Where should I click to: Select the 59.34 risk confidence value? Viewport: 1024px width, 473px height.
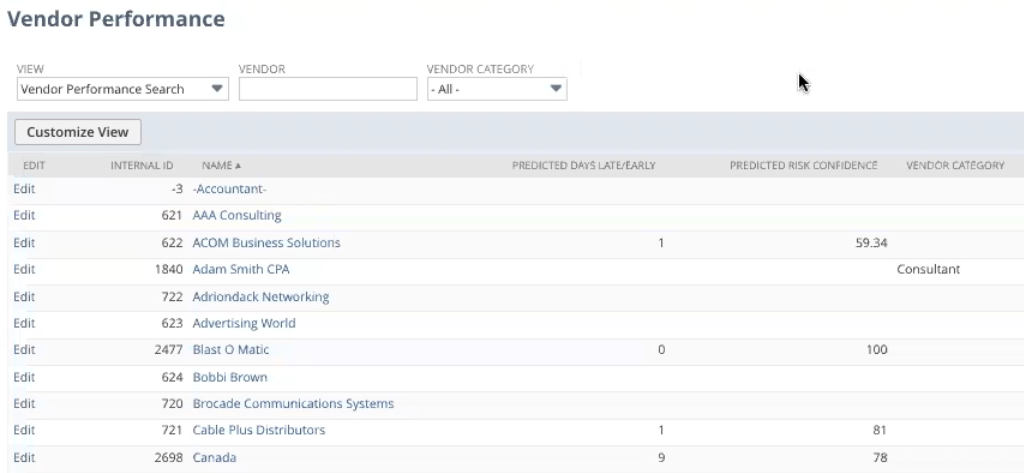click(x=871, y=242)
